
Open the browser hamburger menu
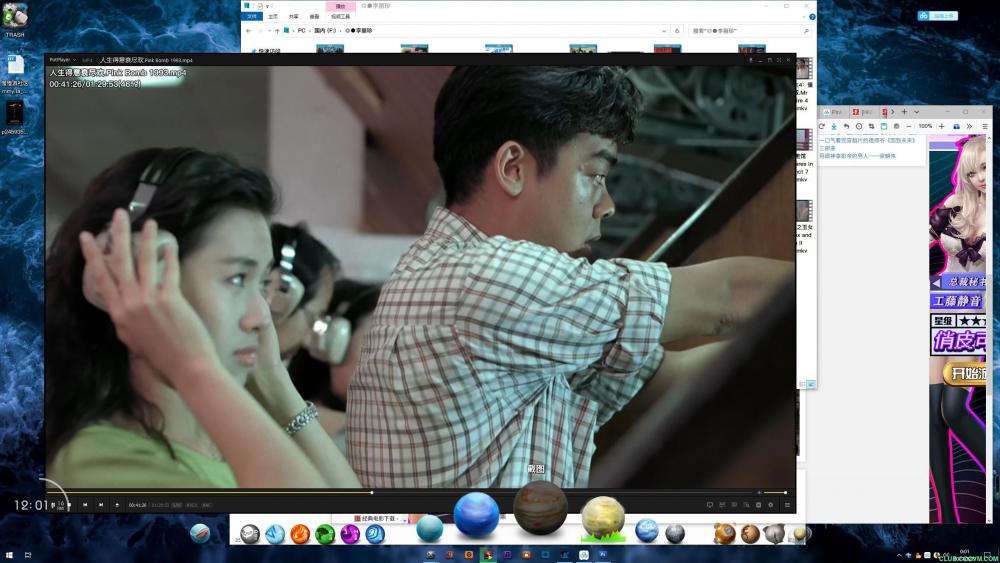click(x=985, y=126)
